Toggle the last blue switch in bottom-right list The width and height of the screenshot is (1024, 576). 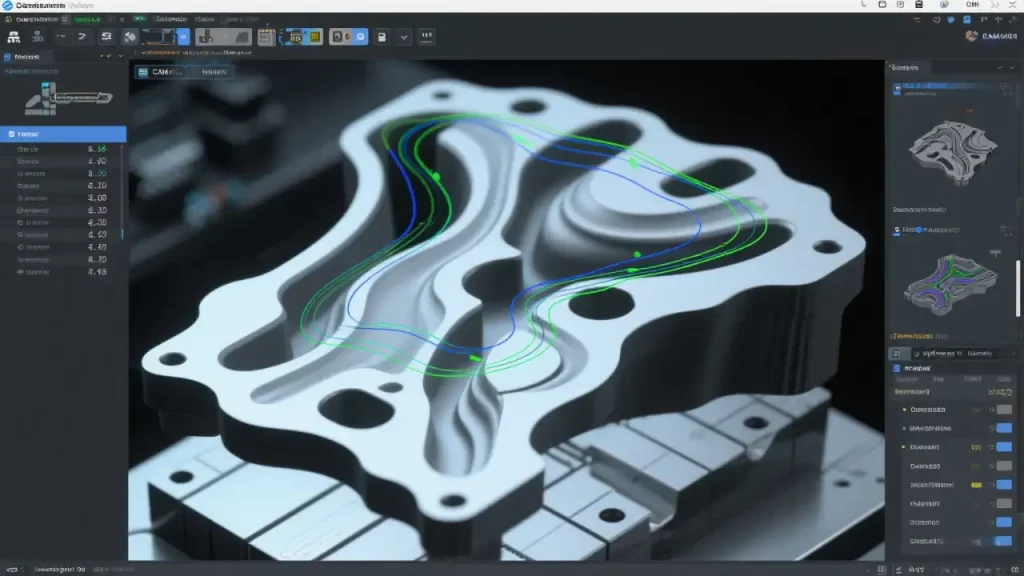pyautogui.click(x=1003, y=541)
